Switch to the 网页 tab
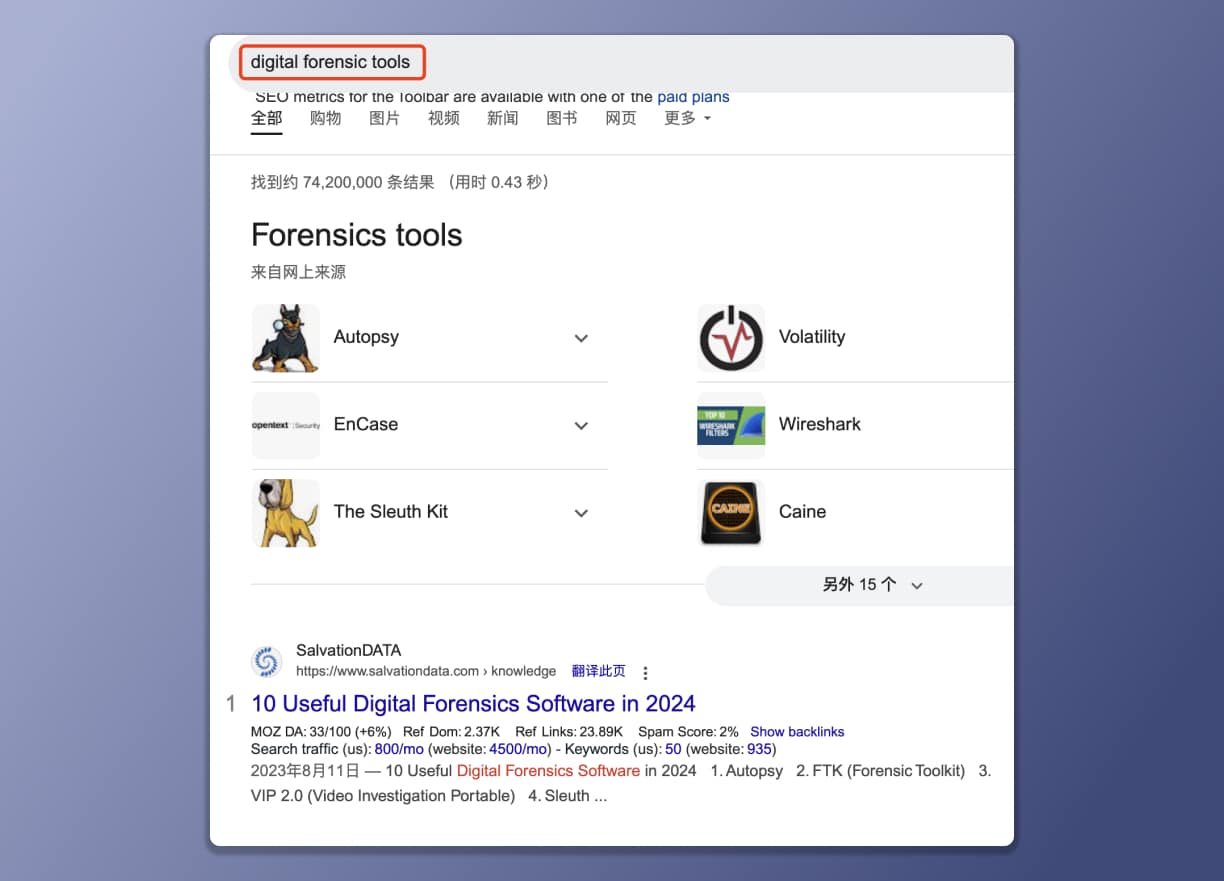 [x=621, y=118]
